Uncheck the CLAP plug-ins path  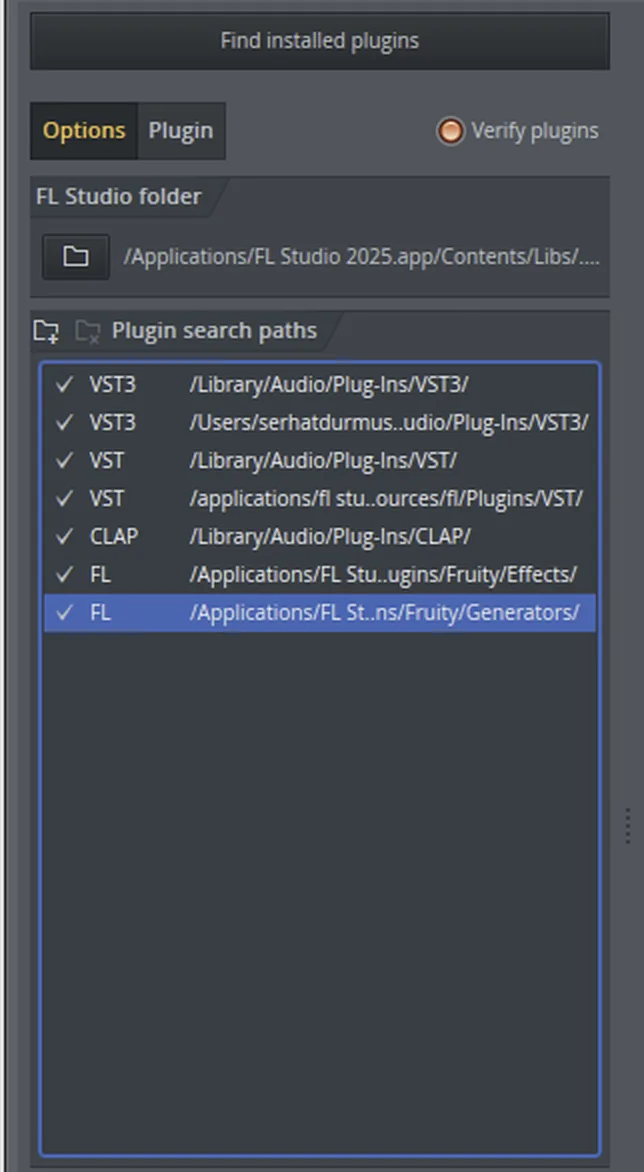(65, 536)
